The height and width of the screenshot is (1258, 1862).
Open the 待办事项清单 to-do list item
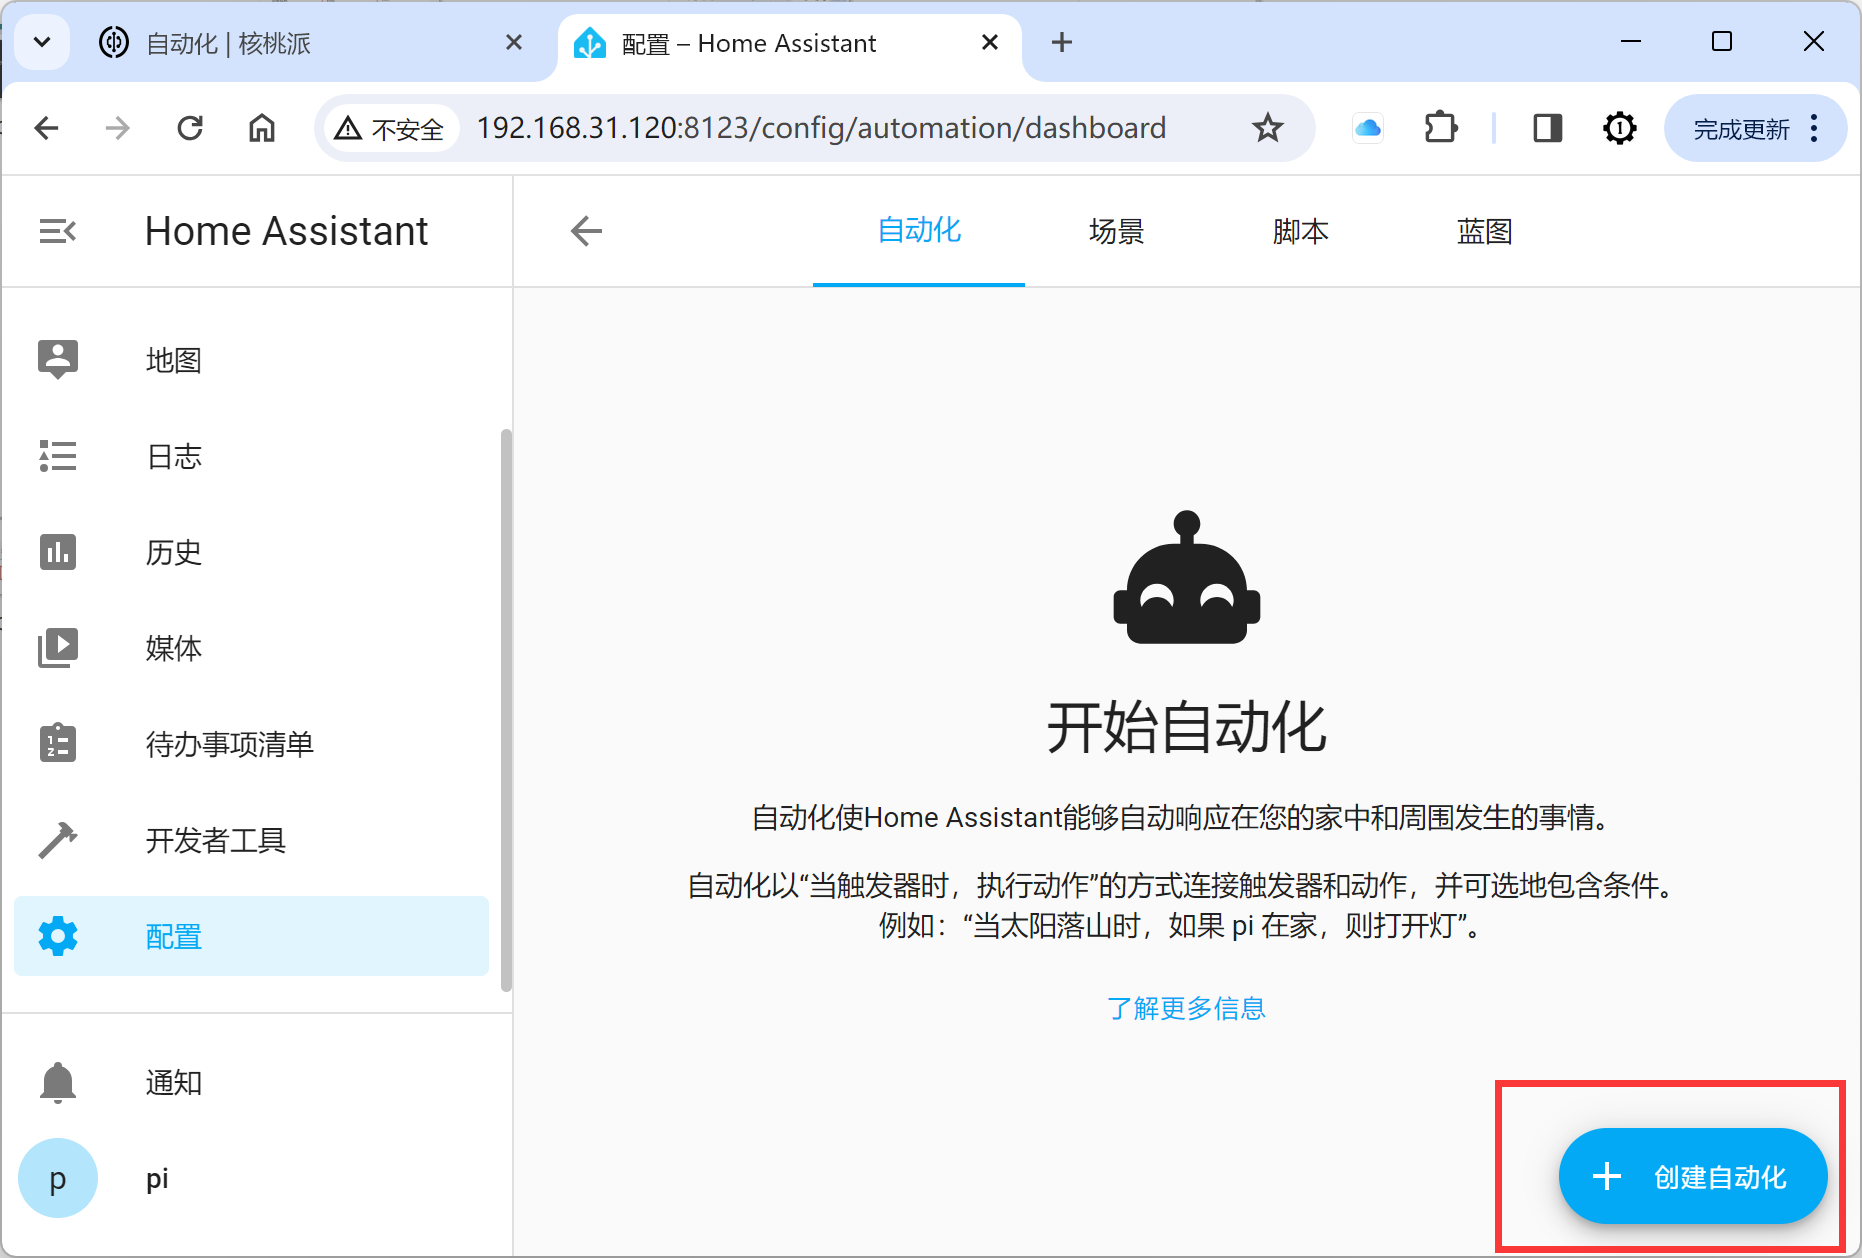251,744
